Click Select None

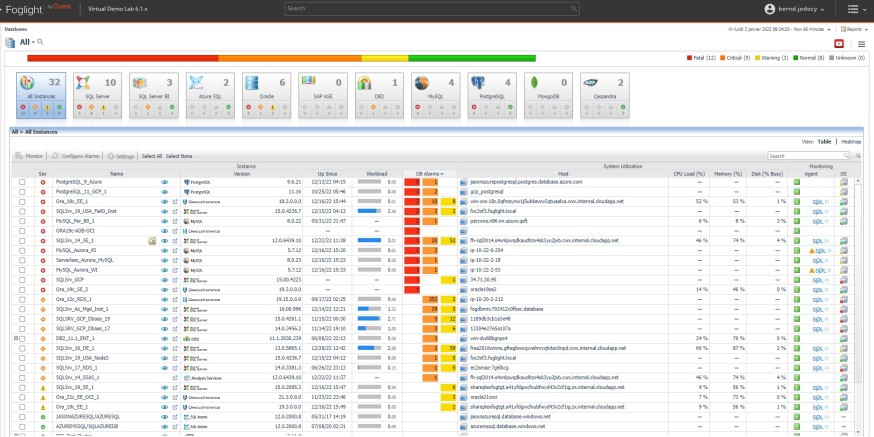tap(179, 156)
